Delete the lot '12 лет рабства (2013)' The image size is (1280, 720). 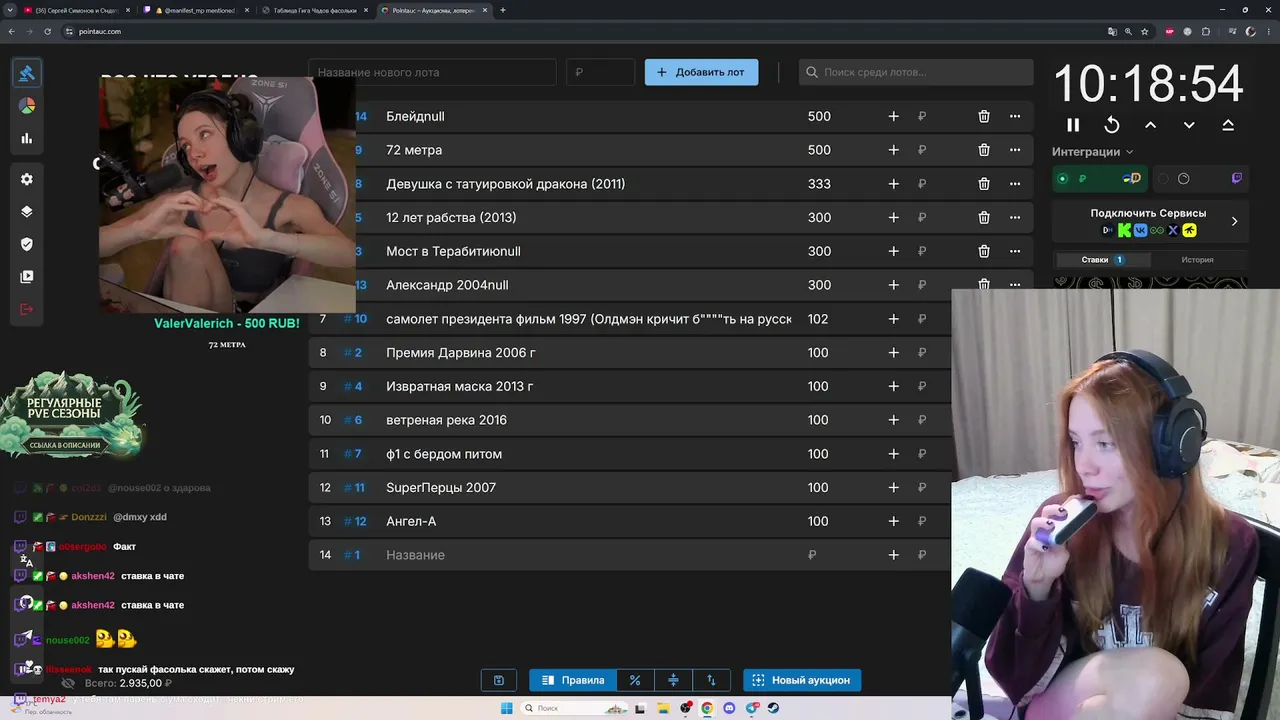point(984,218)
